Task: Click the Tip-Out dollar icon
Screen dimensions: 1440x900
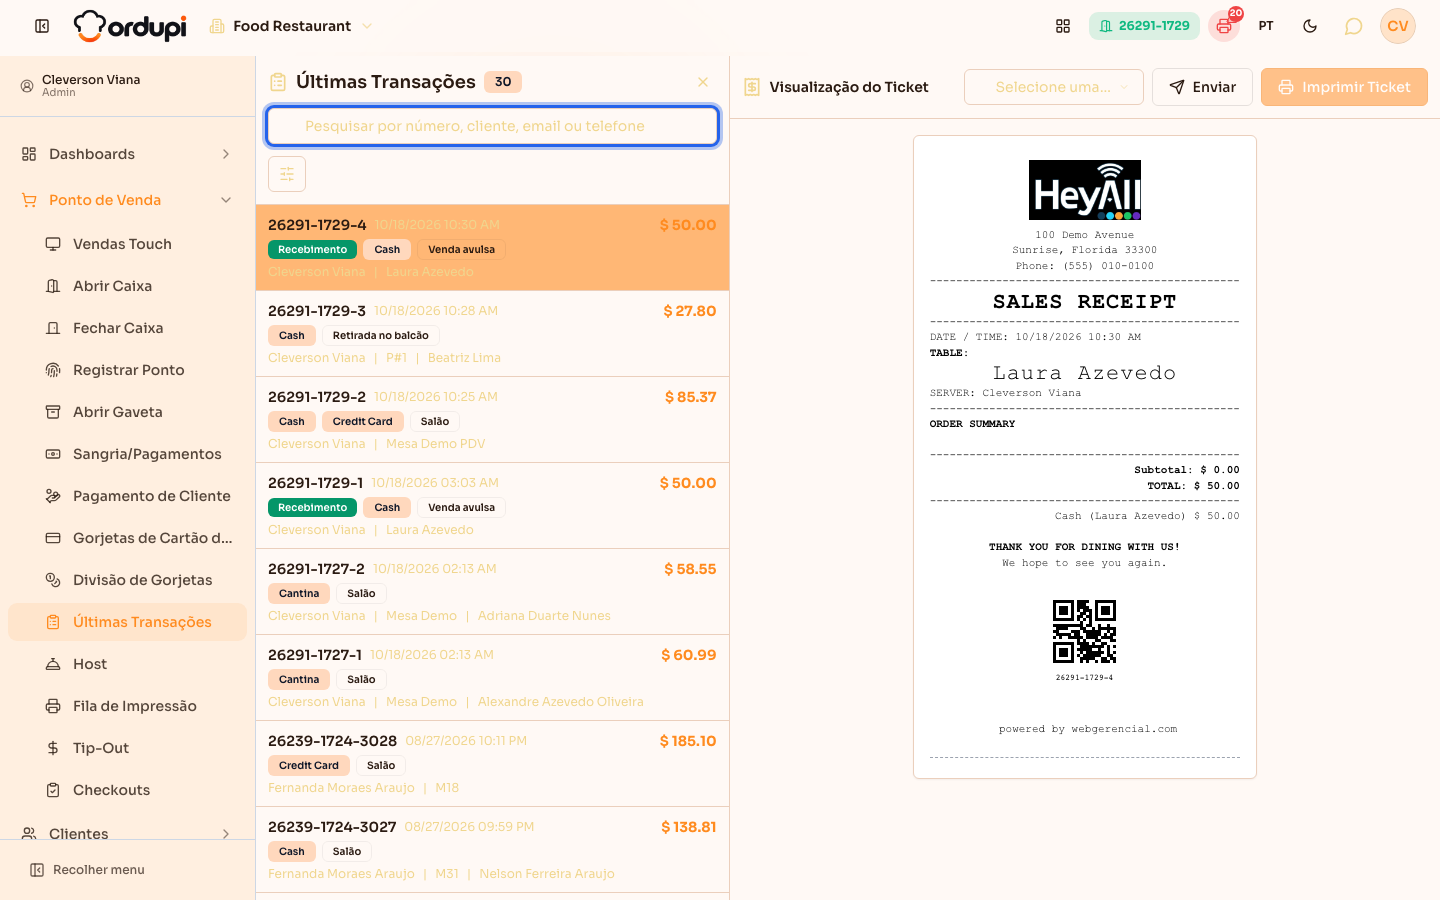Action: [53, 748]
